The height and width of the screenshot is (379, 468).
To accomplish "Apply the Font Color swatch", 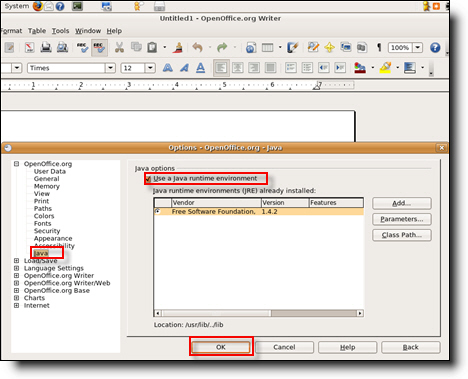I will [360, 68].
